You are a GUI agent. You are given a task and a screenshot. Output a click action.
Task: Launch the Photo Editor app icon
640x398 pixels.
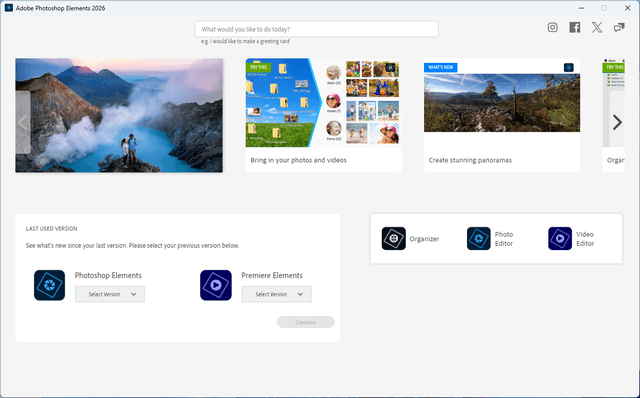tap(478, 238)
